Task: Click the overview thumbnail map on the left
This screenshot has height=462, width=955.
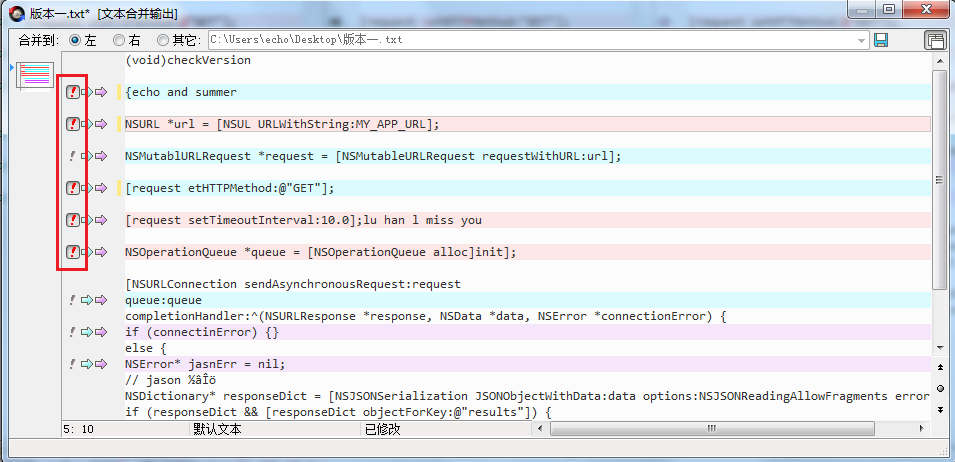Action: point(34,75)
